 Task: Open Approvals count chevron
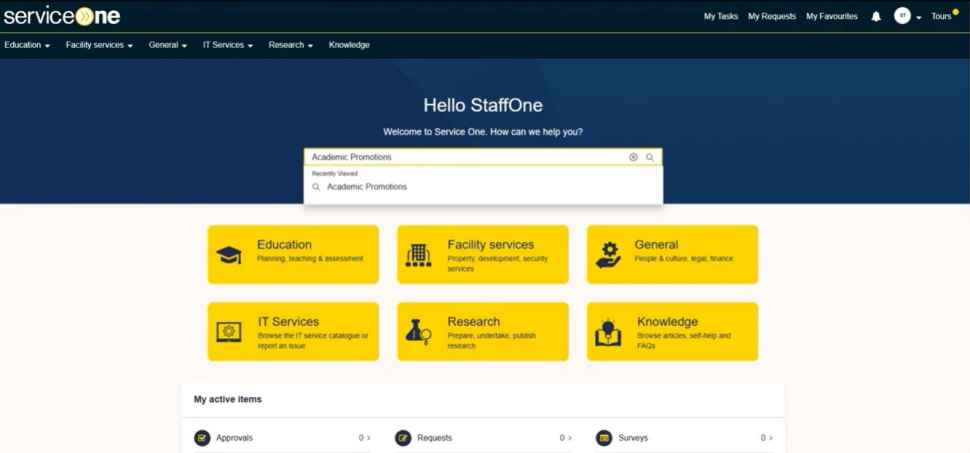click(369, 438)
